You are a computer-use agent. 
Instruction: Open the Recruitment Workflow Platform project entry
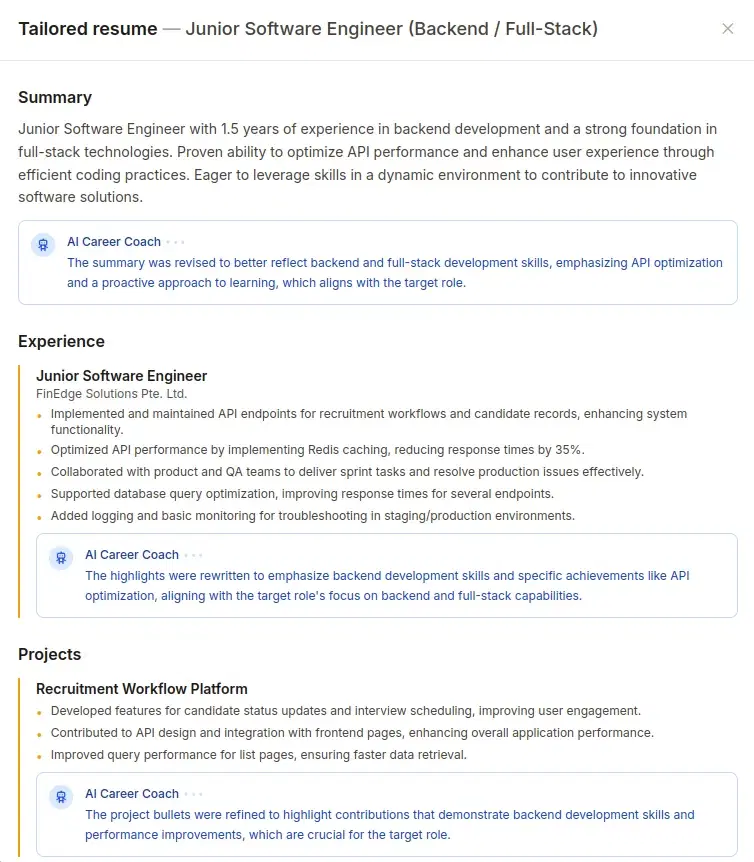tap(141, 688)
